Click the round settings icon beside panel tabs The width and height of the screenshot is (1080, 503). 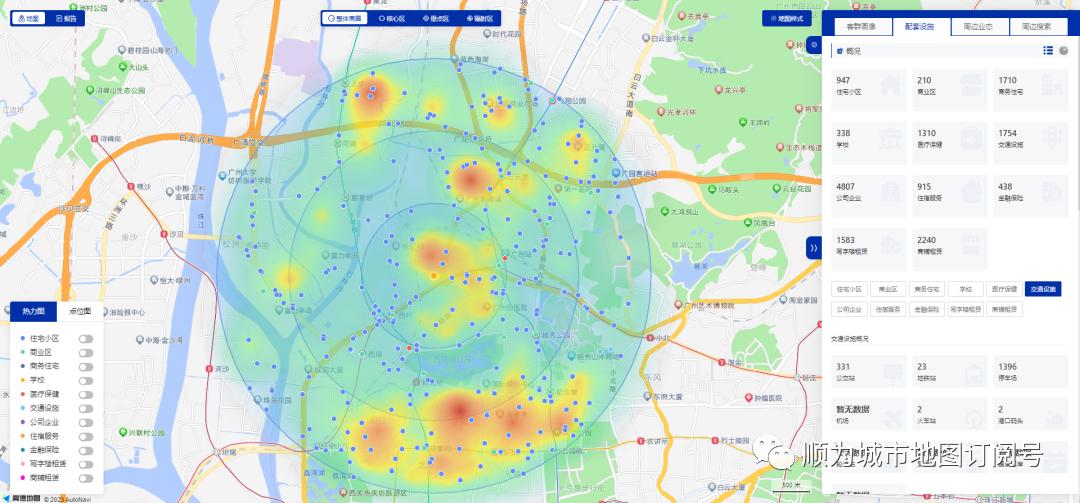pyautogui.click(x=815, y=45)
